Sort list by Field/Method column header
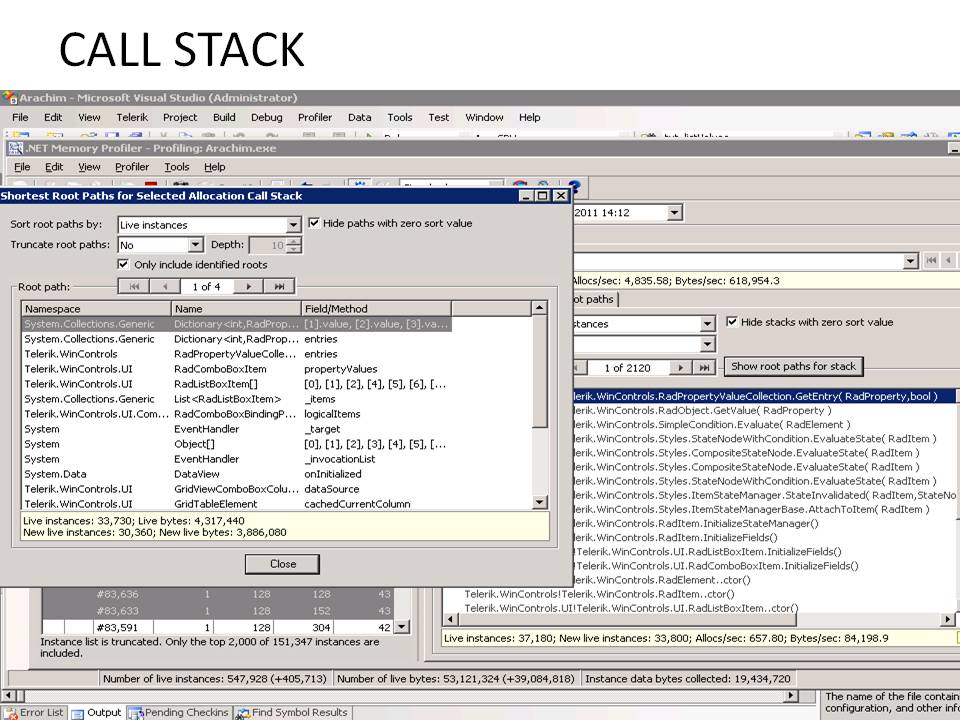This screenshot has width=960, height=720. pos(377,309)
